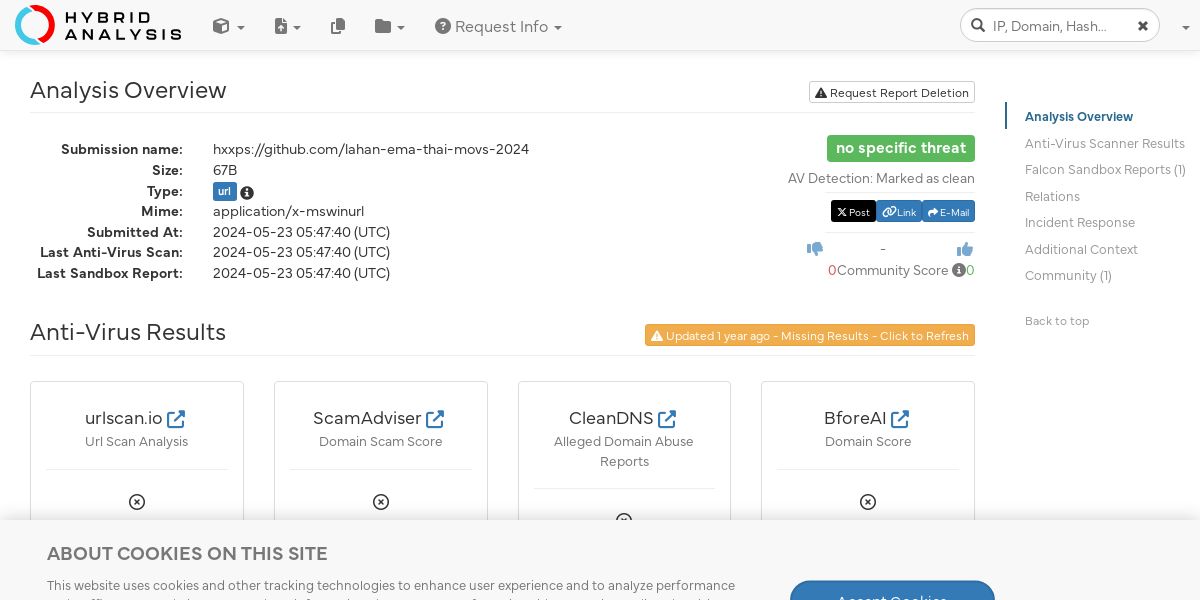Open BforeAI external link icon

point(900,418)
